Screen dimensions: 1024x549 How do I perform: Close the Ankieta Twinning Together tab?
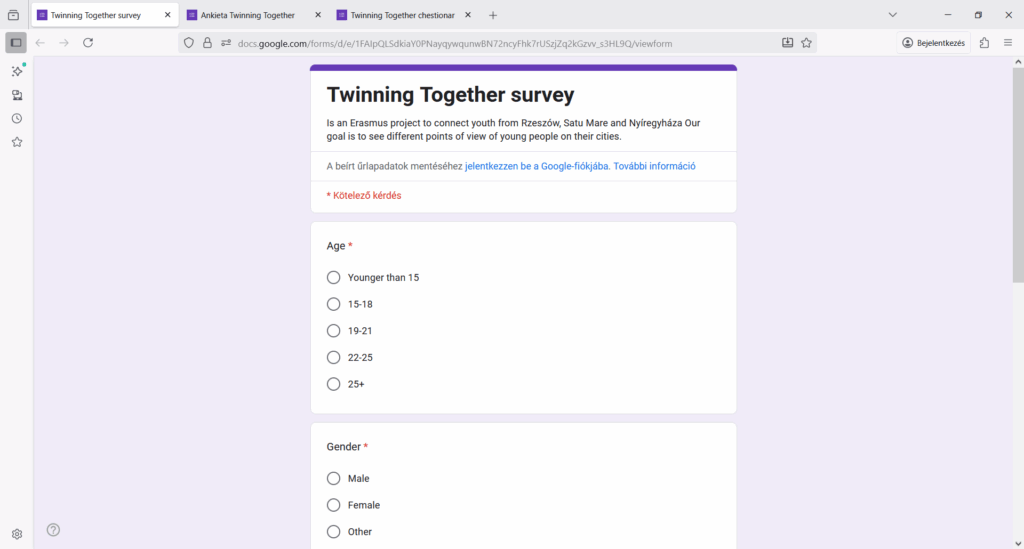click(x=318, y=15)
